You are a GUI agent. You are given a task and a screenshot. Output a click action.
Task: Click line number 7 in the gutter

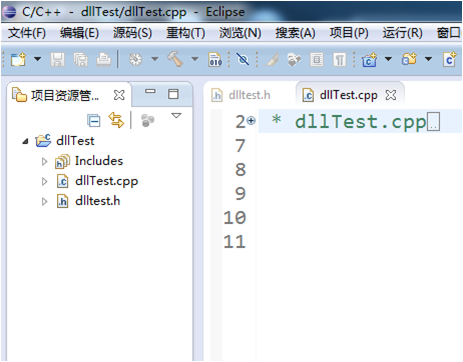[x=240, y=146]
